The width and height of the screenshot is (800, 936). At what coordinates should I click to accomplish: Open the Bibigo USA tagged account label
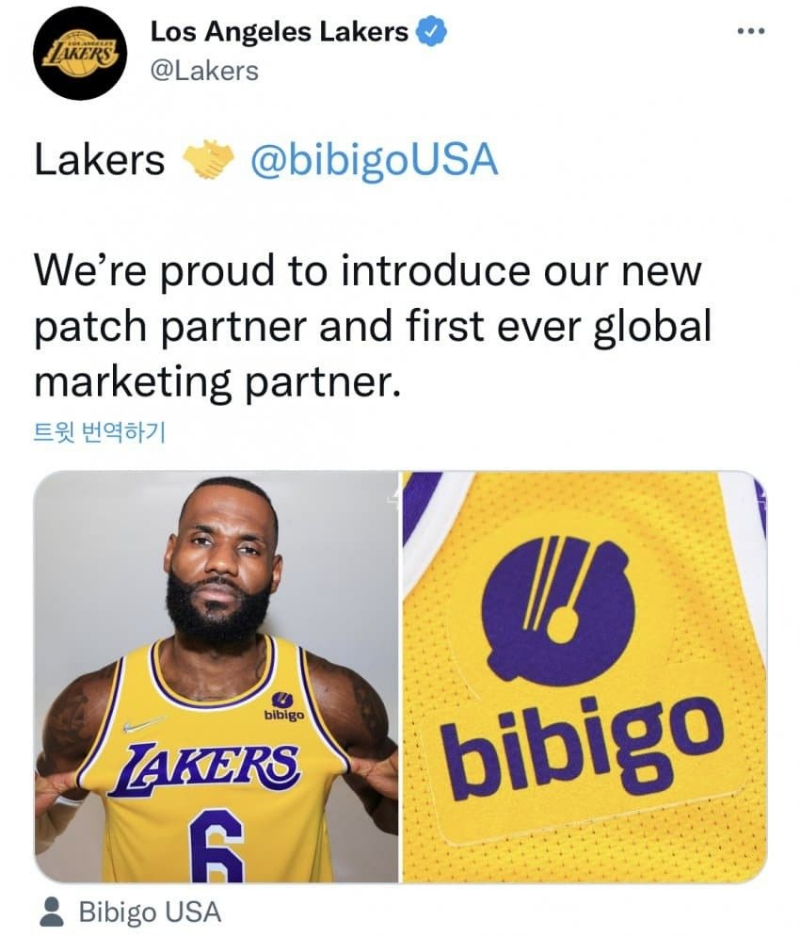150,912
